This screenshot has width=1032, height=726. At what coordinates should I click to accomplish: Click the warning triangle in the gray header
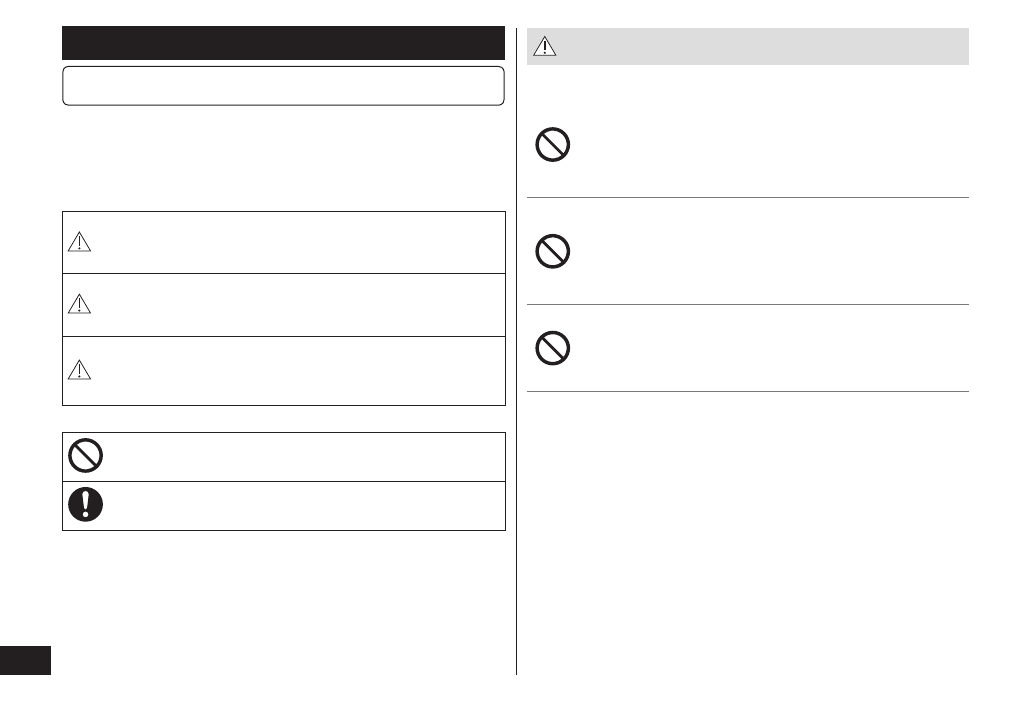pos(545,47)
